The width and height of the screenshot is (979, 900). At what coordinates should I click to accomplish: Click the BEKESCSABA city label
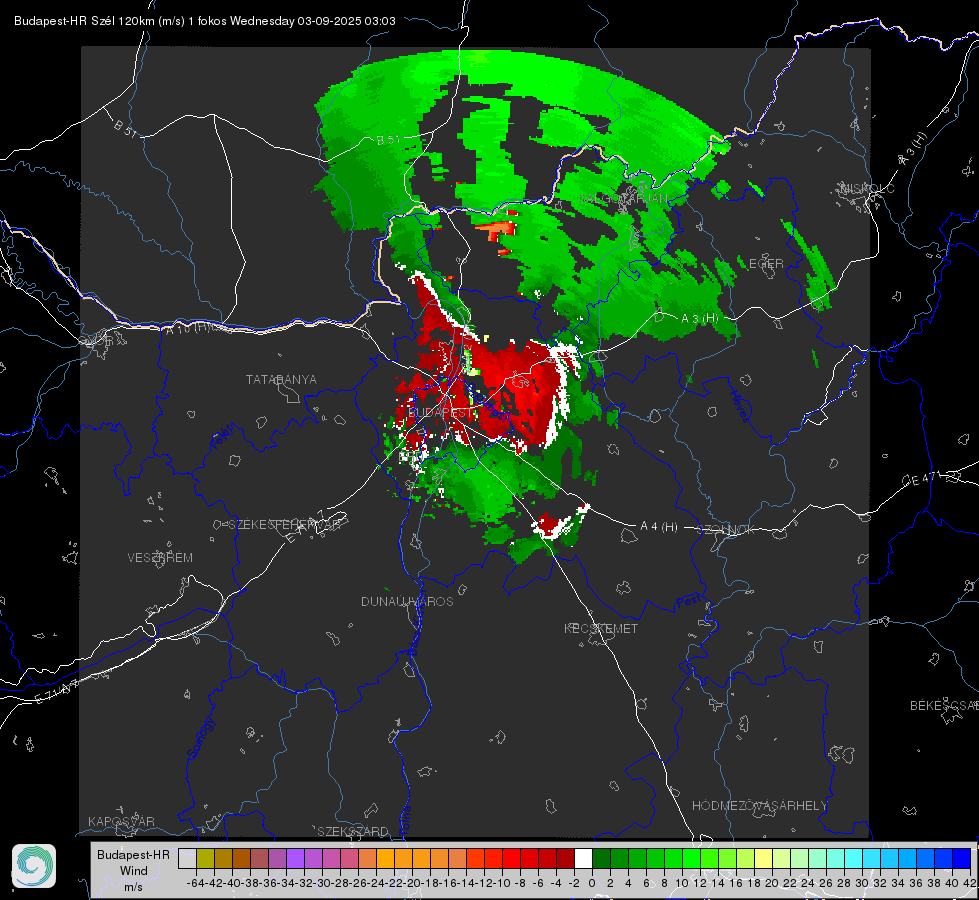[944, 706]
